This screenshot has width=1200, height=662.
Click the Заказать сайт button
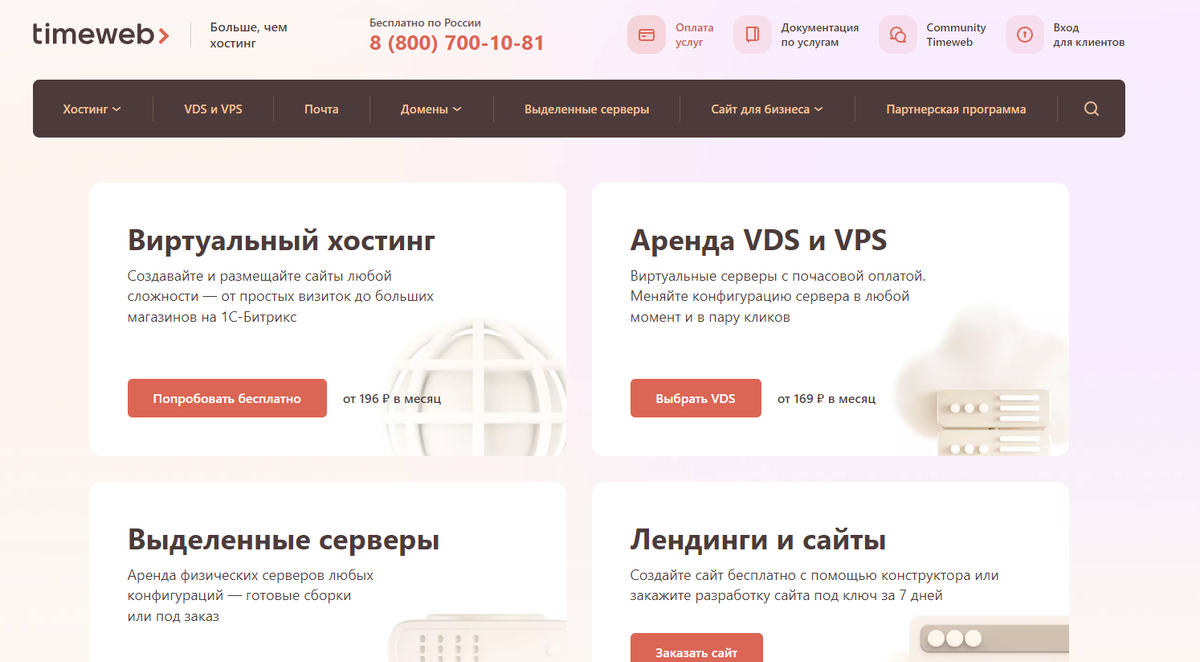[x=696, y=648]
